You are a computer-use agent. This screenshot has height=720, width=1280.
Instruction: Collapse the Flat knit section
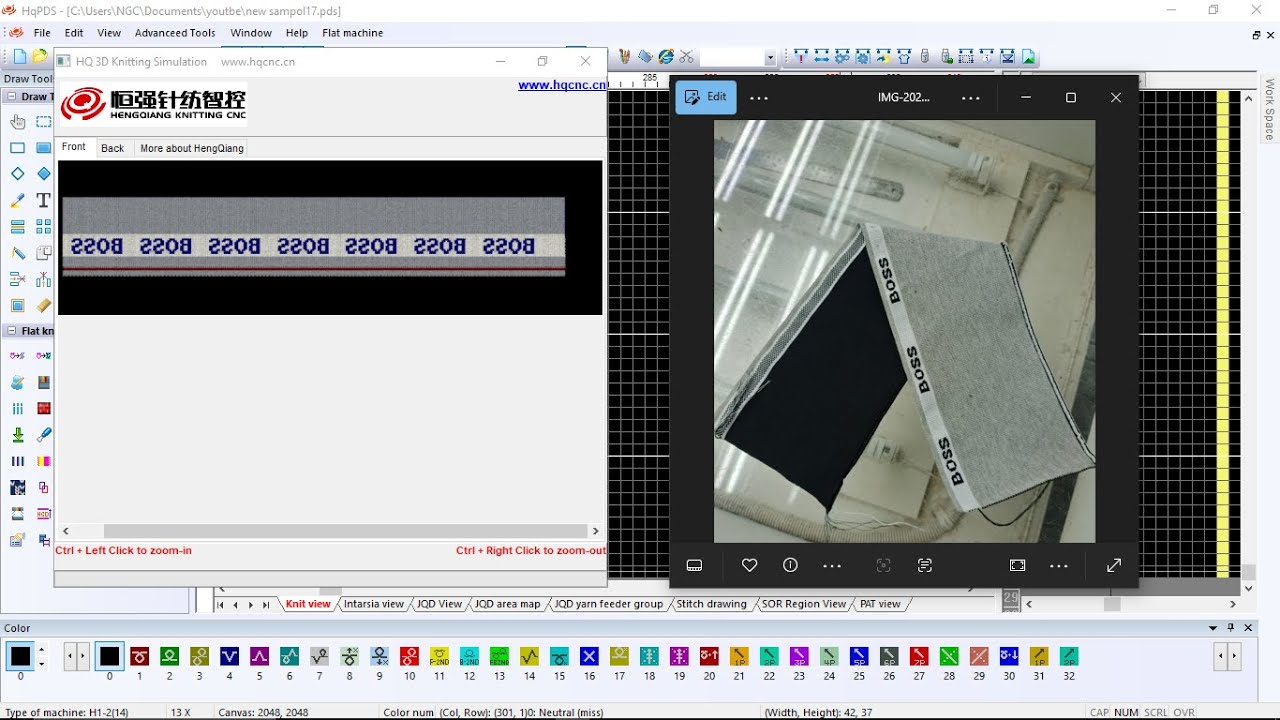[x=12, y=331]
